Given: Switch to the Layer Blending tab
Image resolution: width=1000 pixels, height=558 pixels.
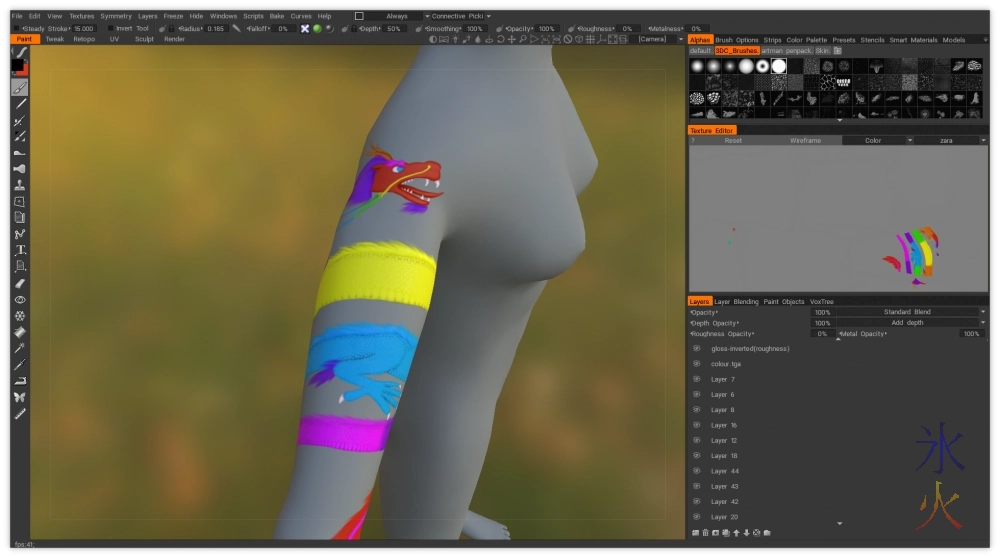Looking at the screenshot, I should (736, 301).
